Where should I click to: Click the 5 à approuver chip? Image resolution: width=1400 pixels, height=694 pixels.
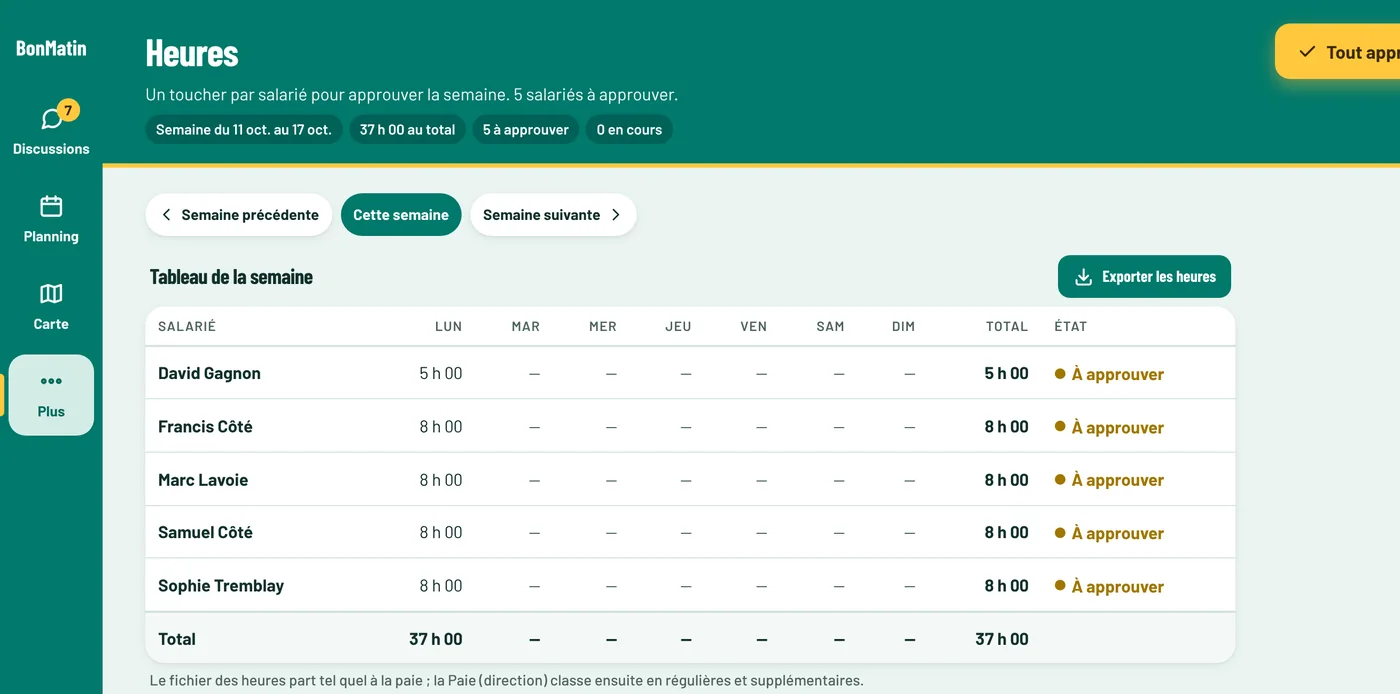pos(526,130)
